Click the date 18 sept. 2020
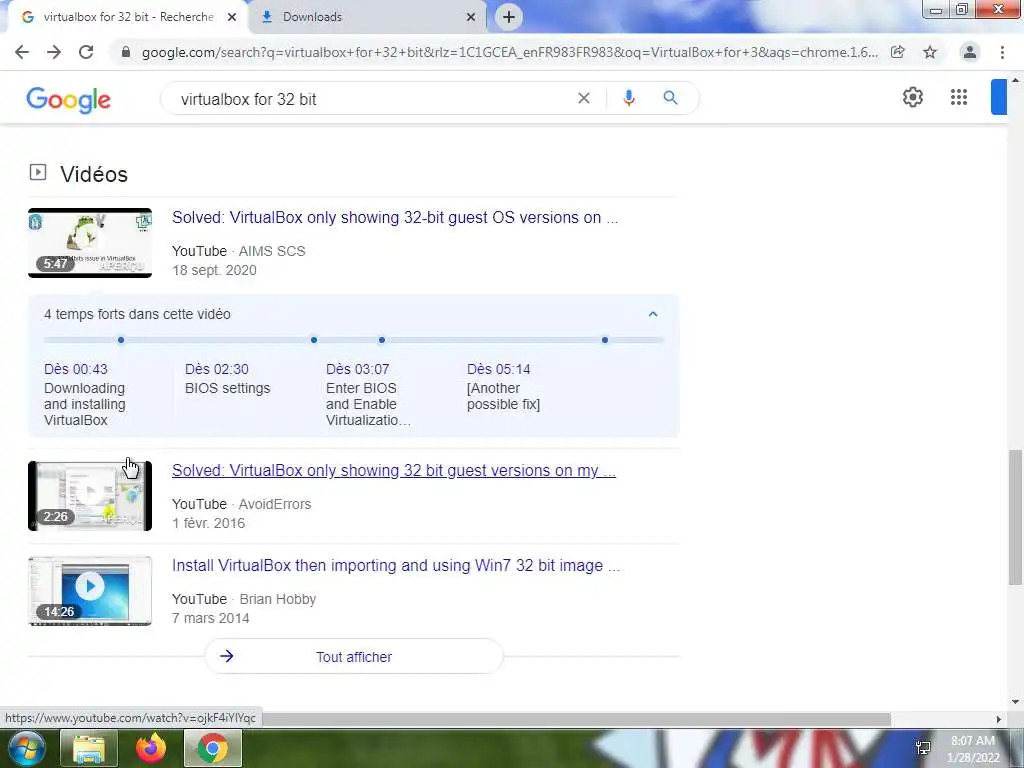The height and width of the screenshot is (768, 1024). (x=214, y=270)
